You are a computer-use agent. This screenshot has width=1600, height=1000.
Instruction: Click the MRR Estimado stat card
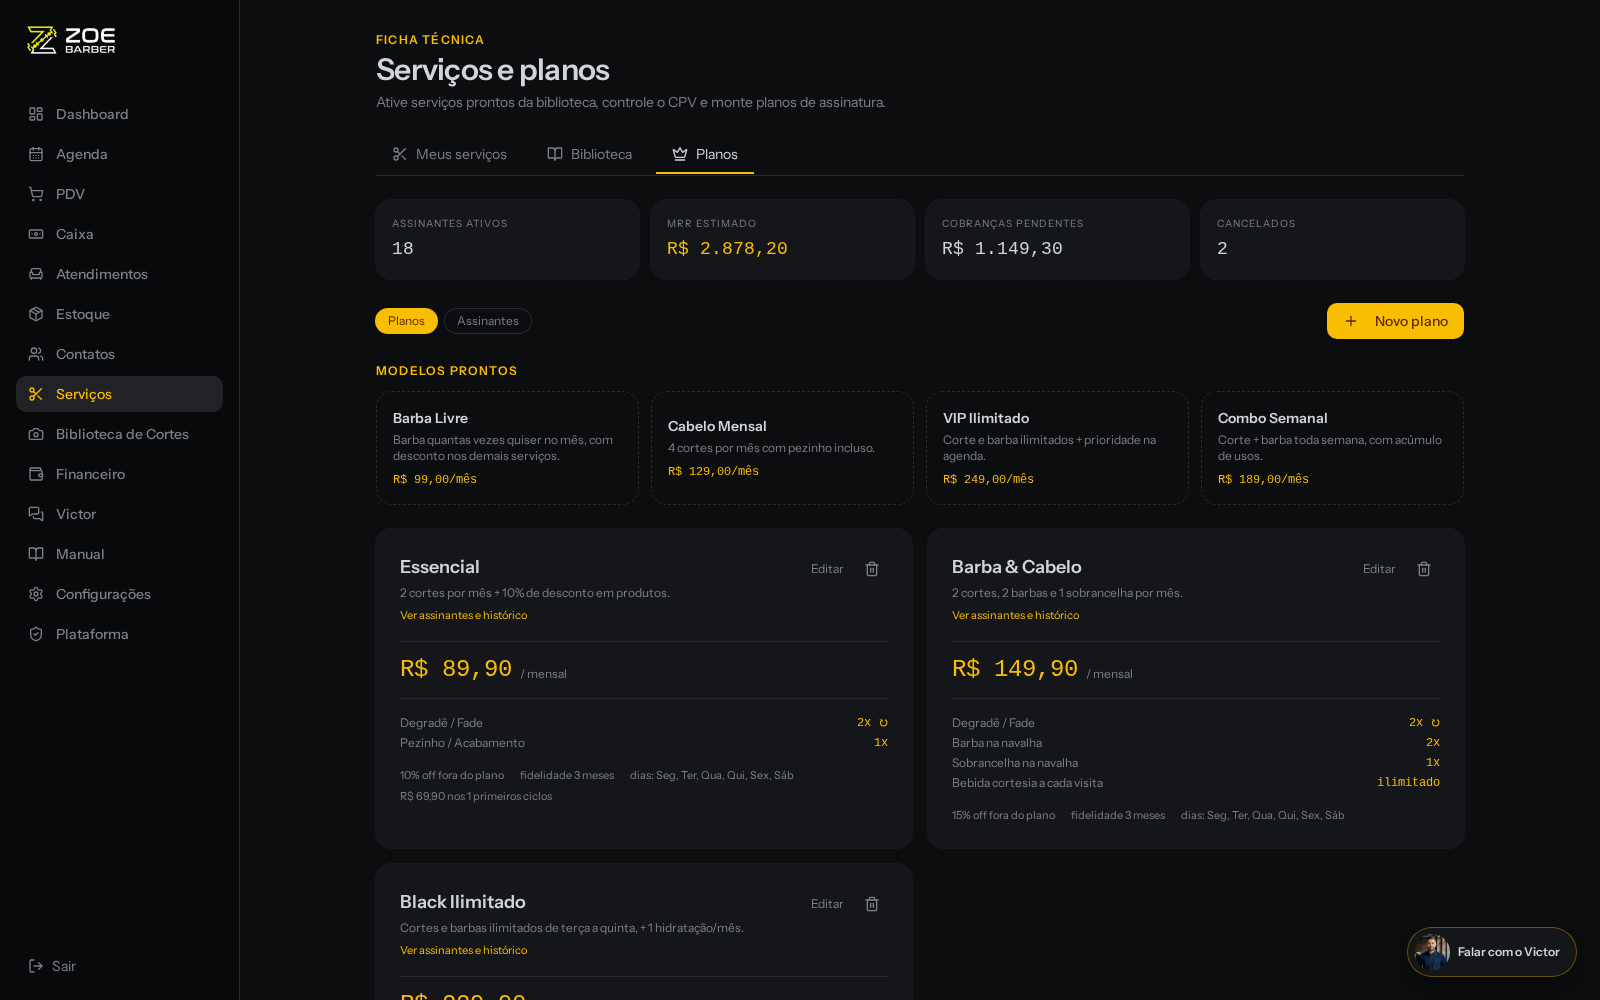782,239
